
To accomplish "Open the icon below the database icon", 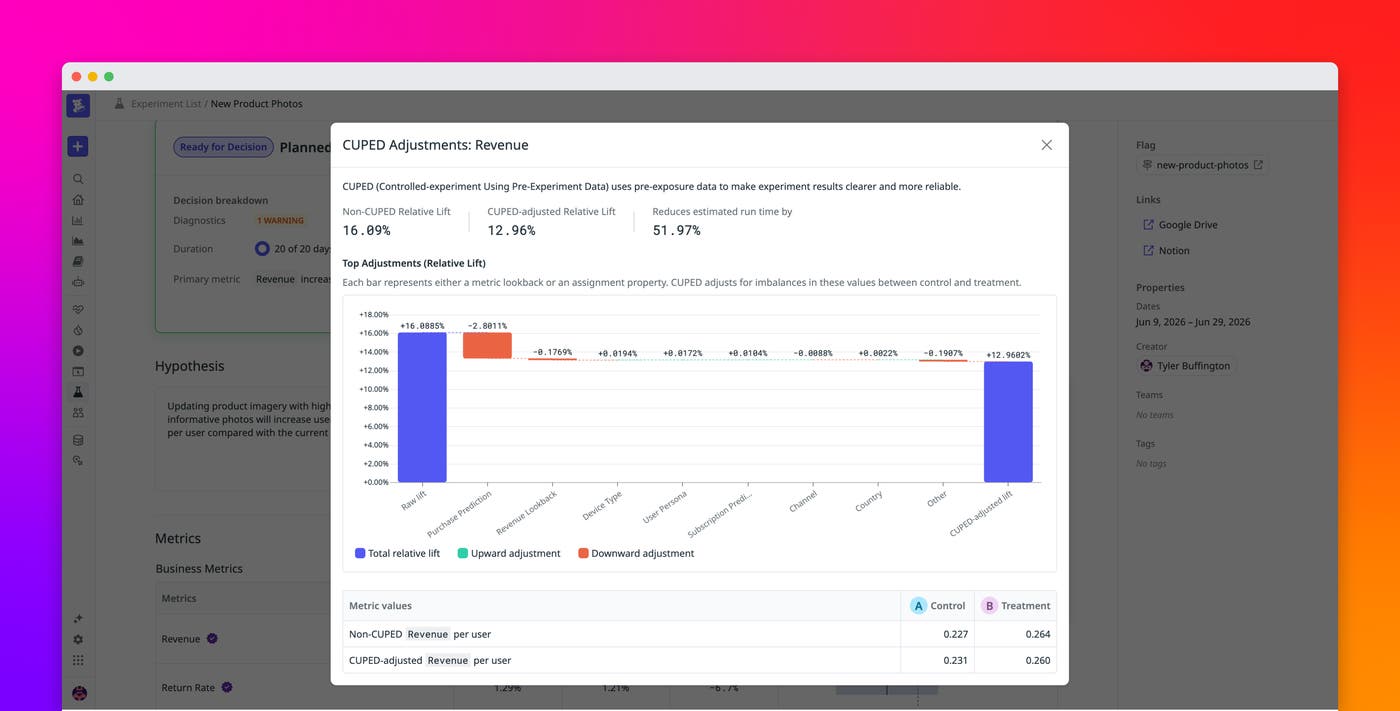I will click(78, 461).
